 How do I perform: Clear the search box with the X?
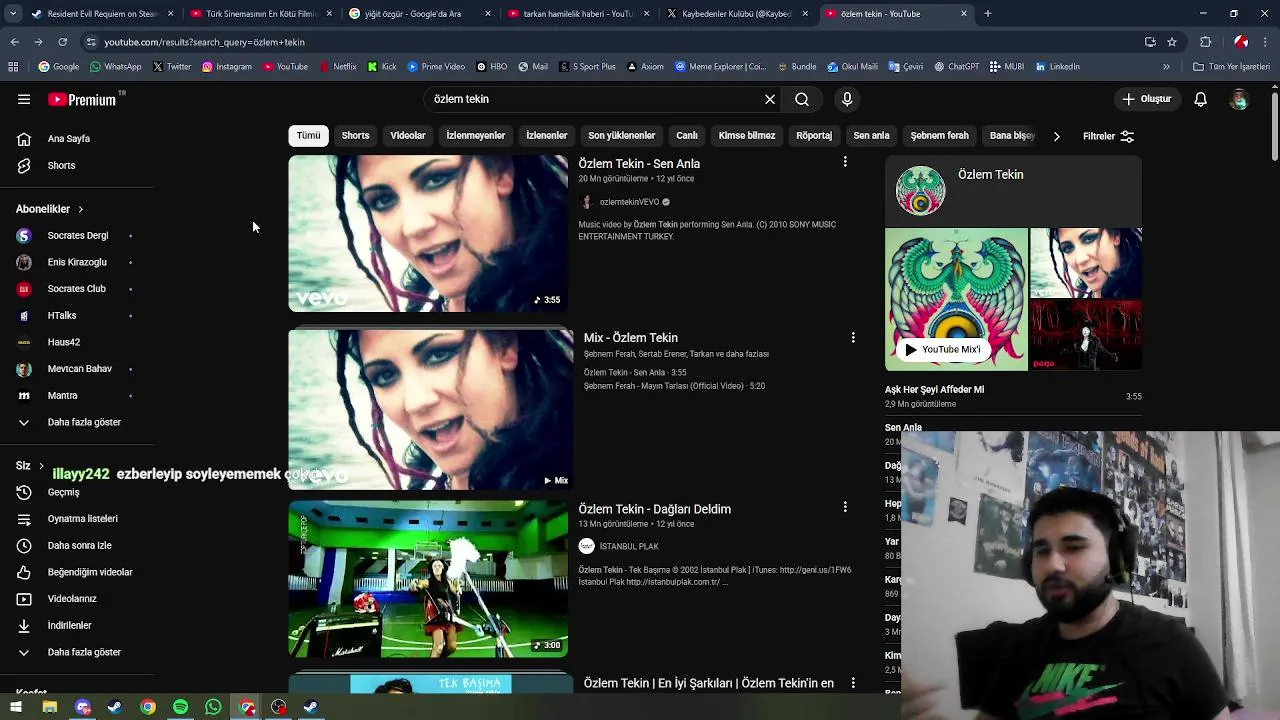tap(770, 99)
